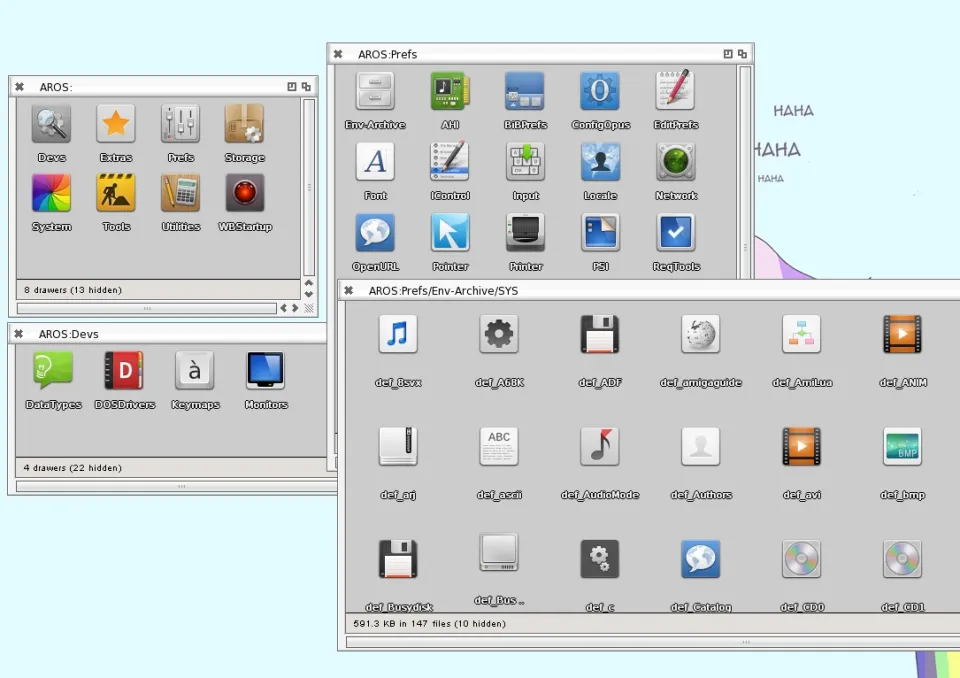Click the def_AudioMode music note icon

[600, 447]
